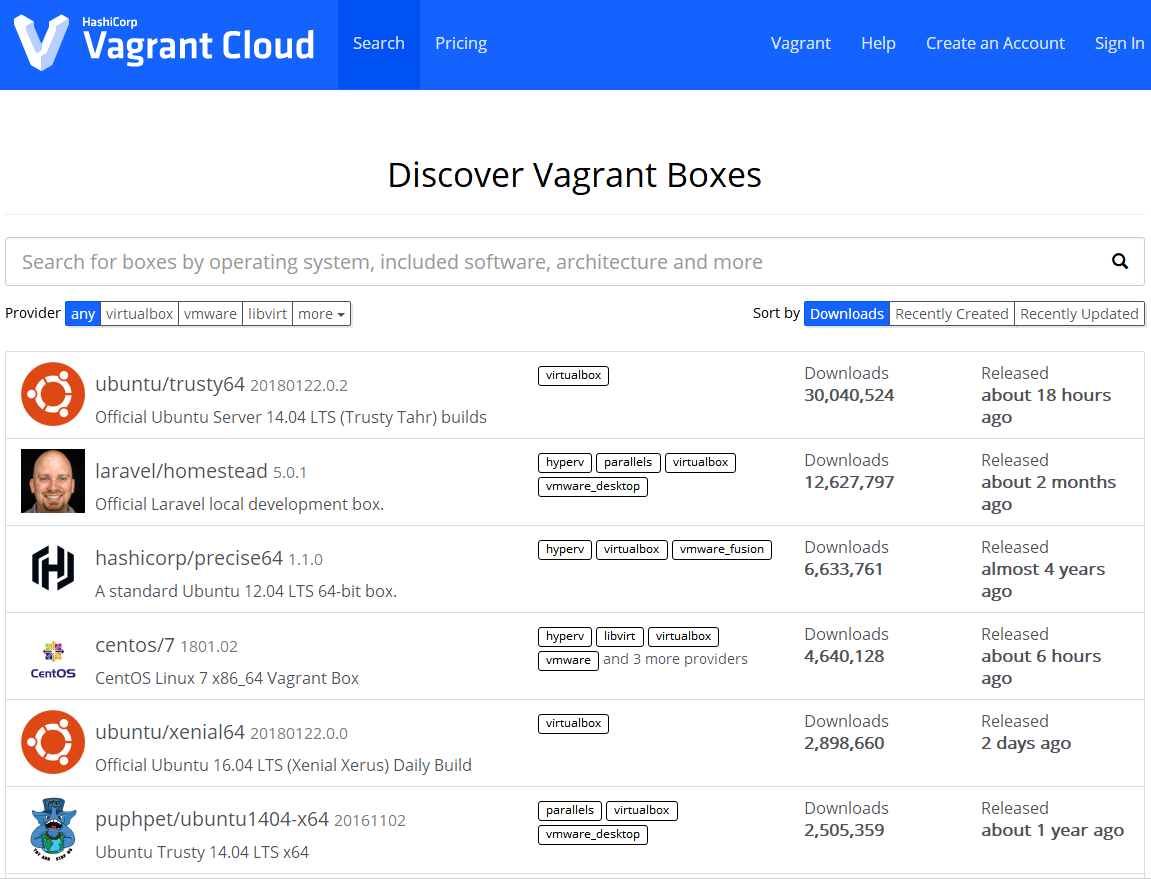Screen dimensions: 1151x879
Task: Click the ubuntu/trusty64 Ubuntu logo
Action: [x=53, y=394]
